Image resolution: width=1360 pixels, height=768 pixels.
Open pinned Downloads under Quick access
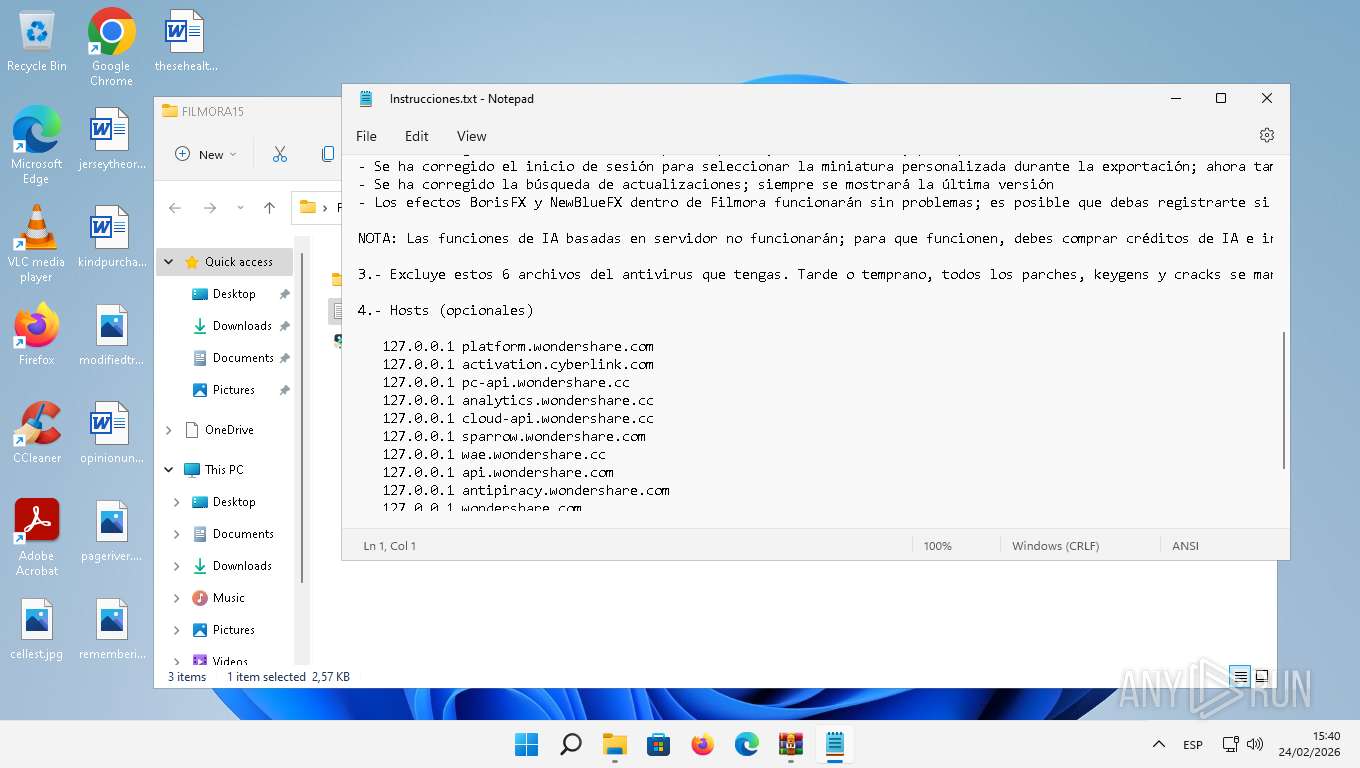(242, 326)
